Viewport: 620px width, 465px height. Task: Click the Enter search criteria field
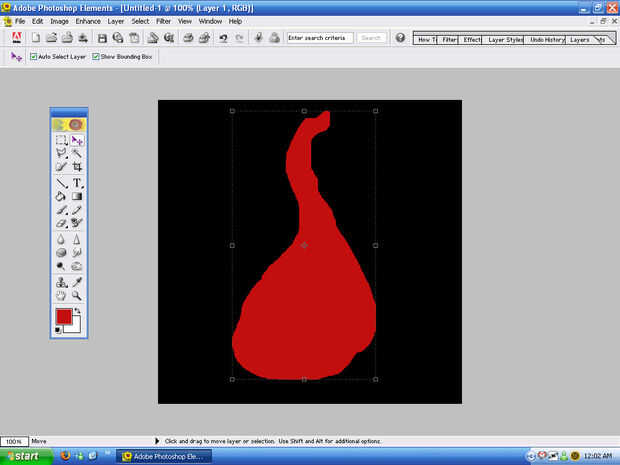(319, 38)
